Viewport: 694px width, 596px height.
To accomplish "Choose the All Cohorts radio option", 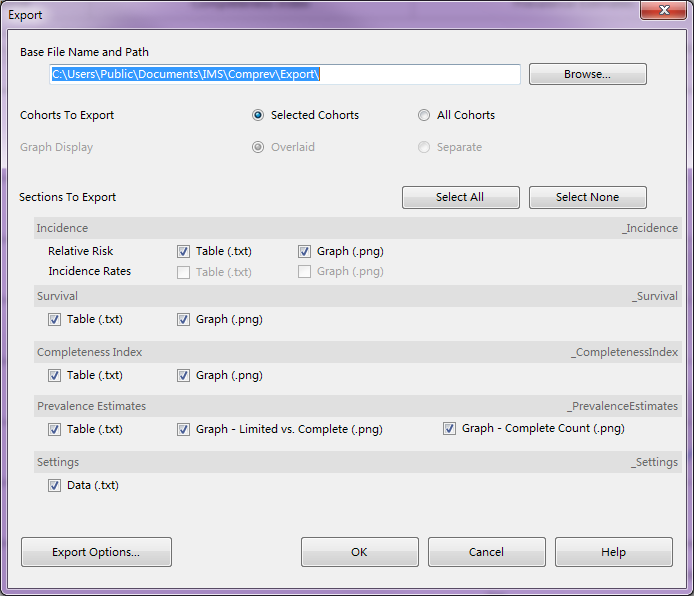I will pyautogui.click(x=425, y=115).
